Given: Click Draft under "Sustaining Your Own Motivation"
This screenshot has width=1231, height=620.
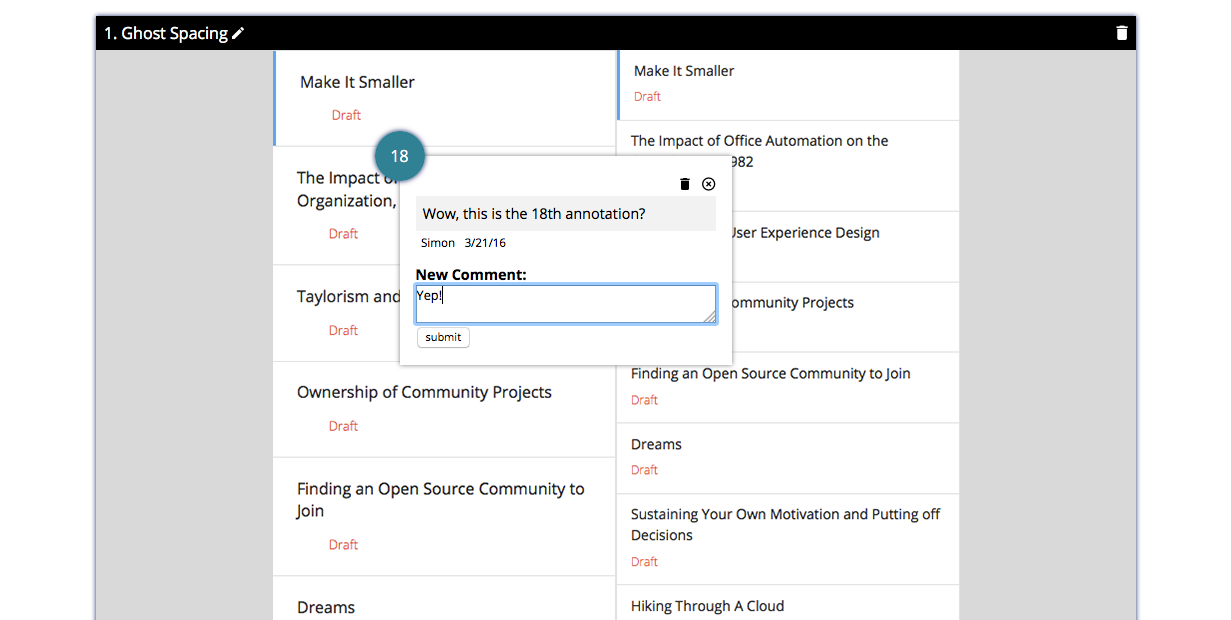Looking at the screenshot, I should coord(644,562).
